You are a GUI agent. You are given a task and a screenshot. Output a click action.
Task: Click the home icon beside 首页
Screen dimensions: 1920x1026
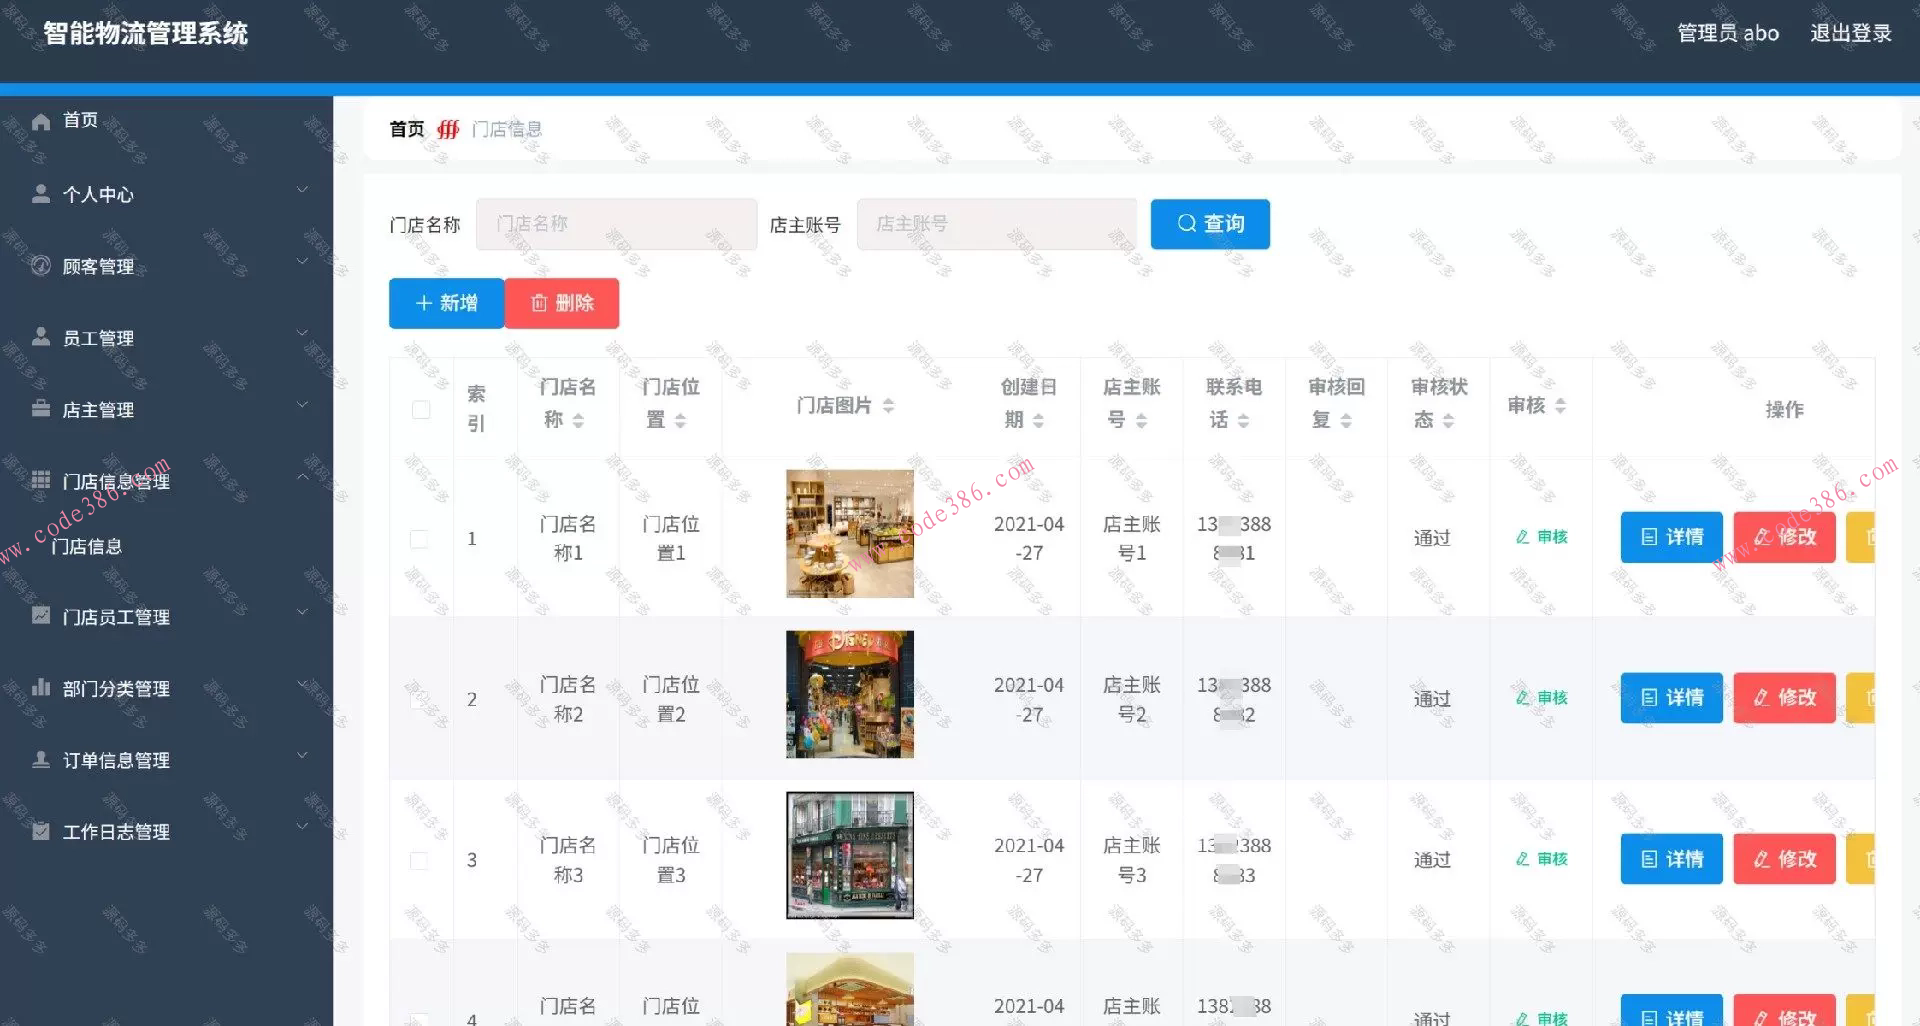(x=41, y=120)
